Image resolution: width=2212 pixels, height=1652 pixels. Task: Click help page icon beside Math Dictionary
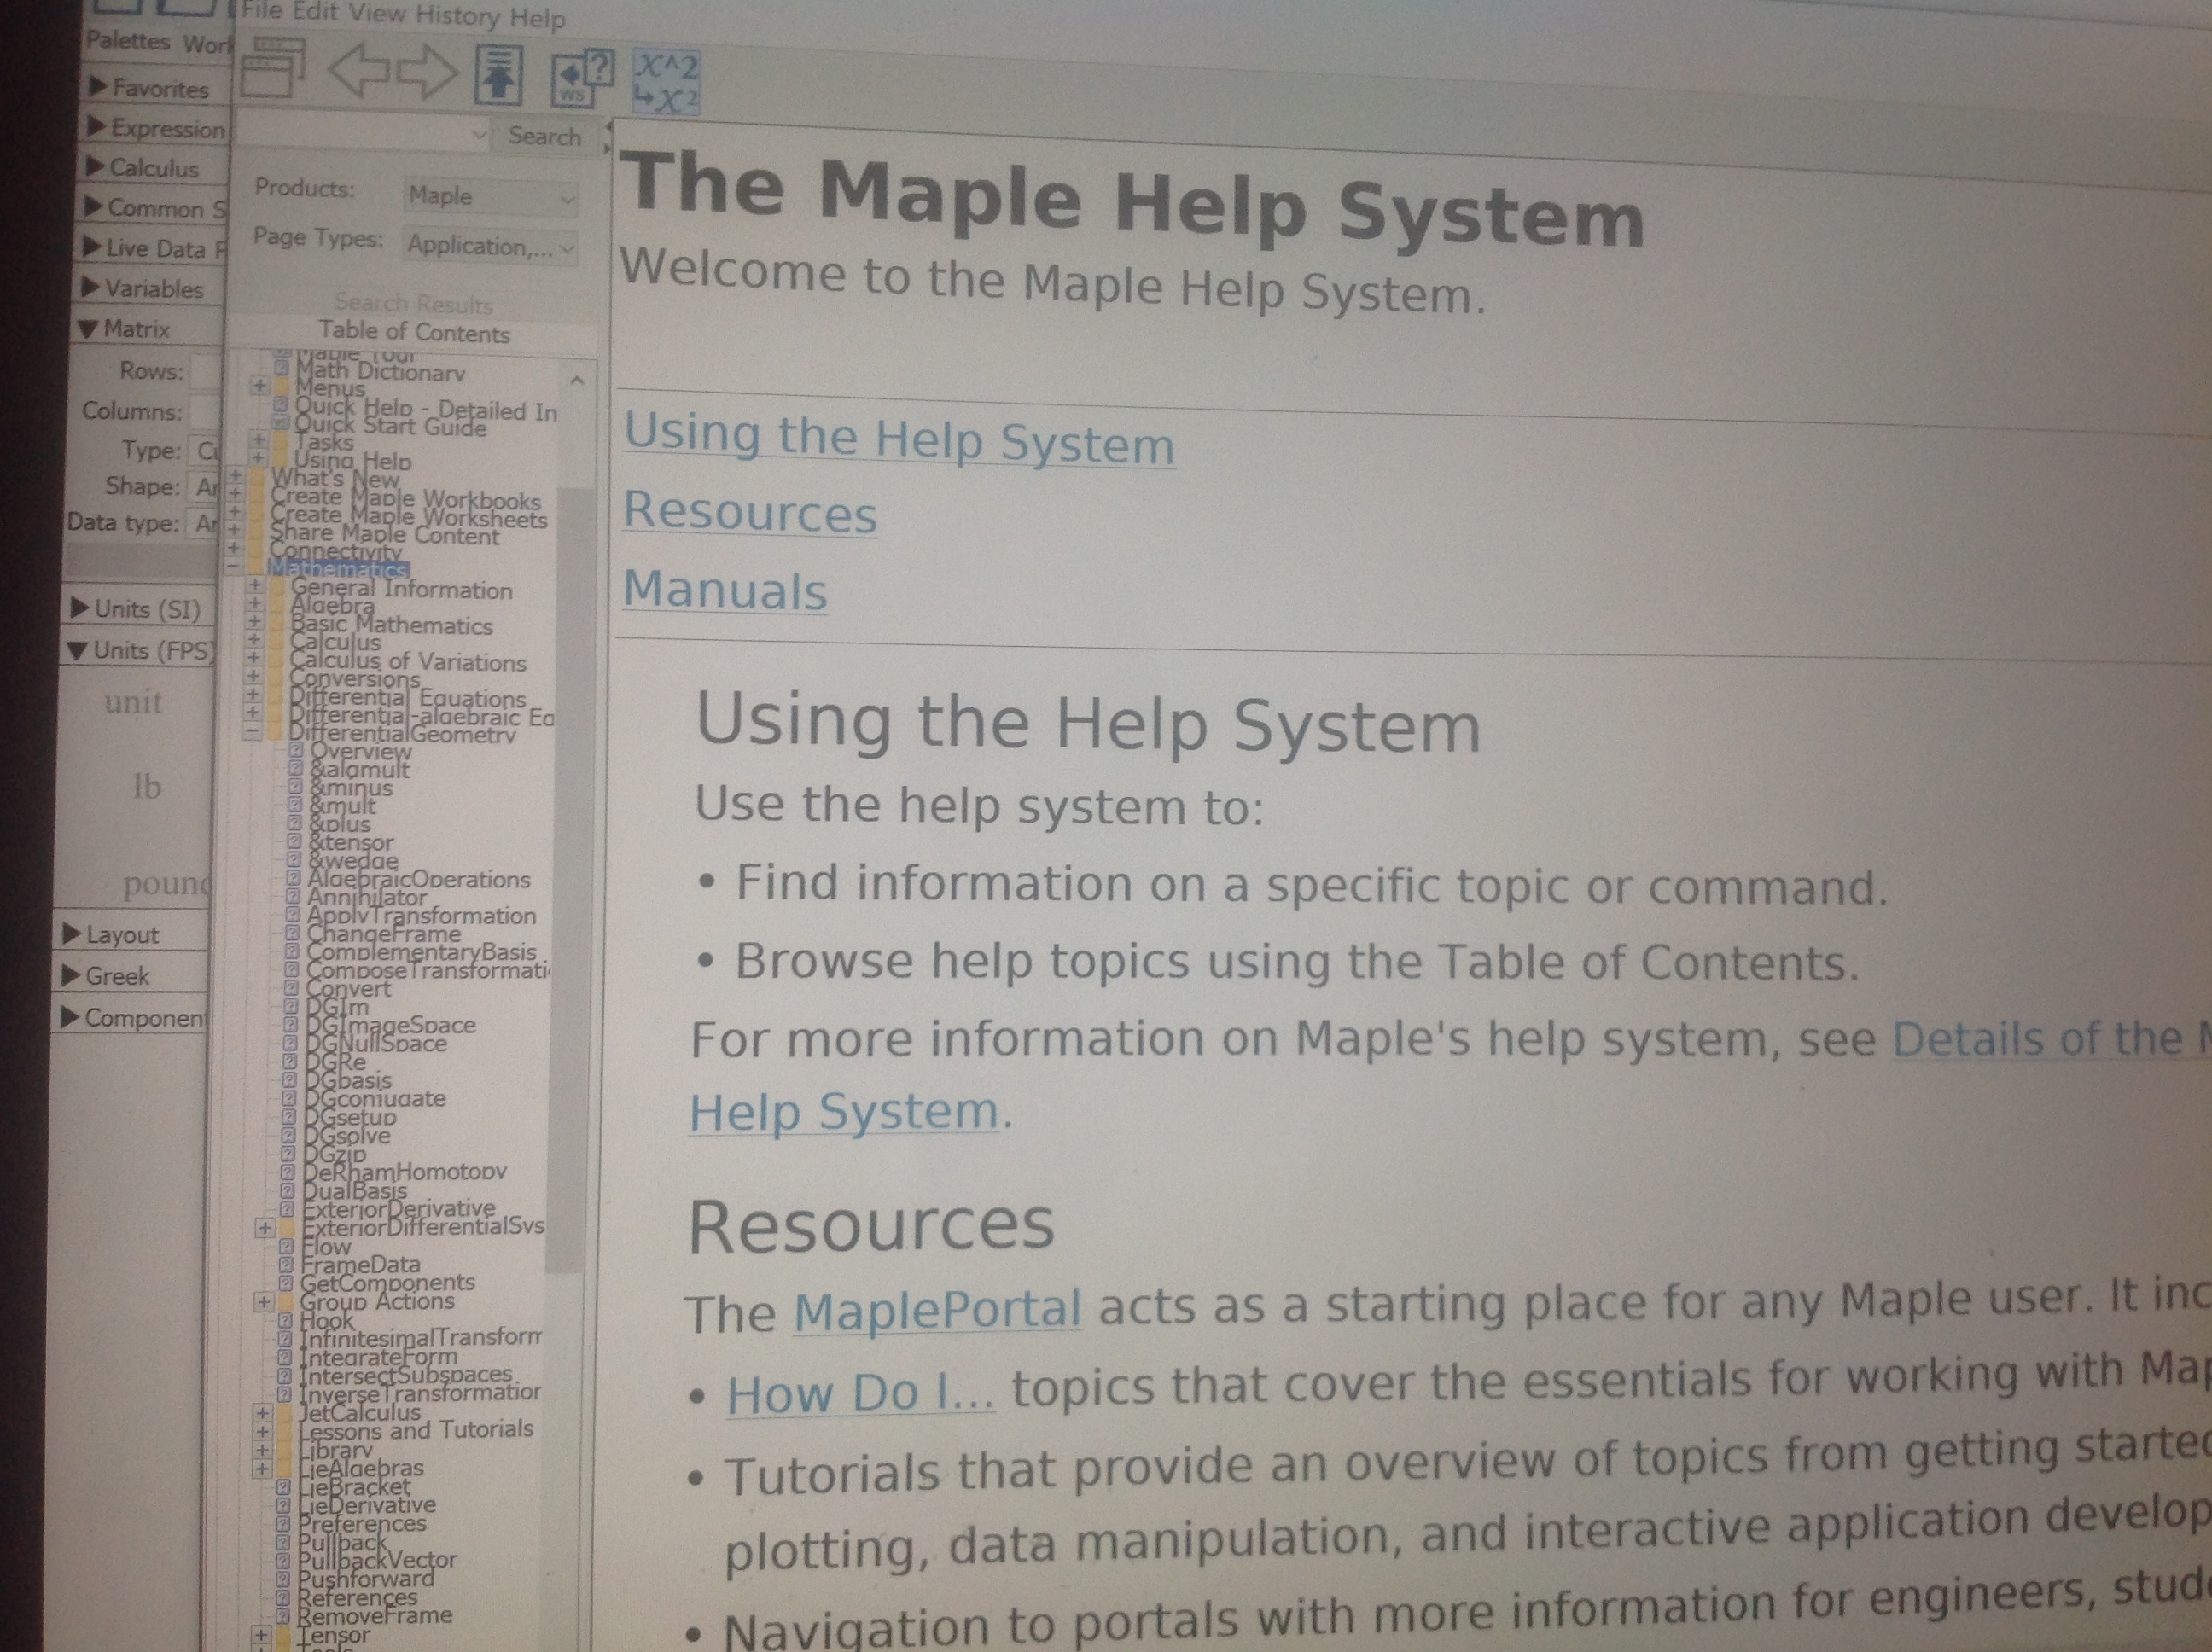coord(282,367)
